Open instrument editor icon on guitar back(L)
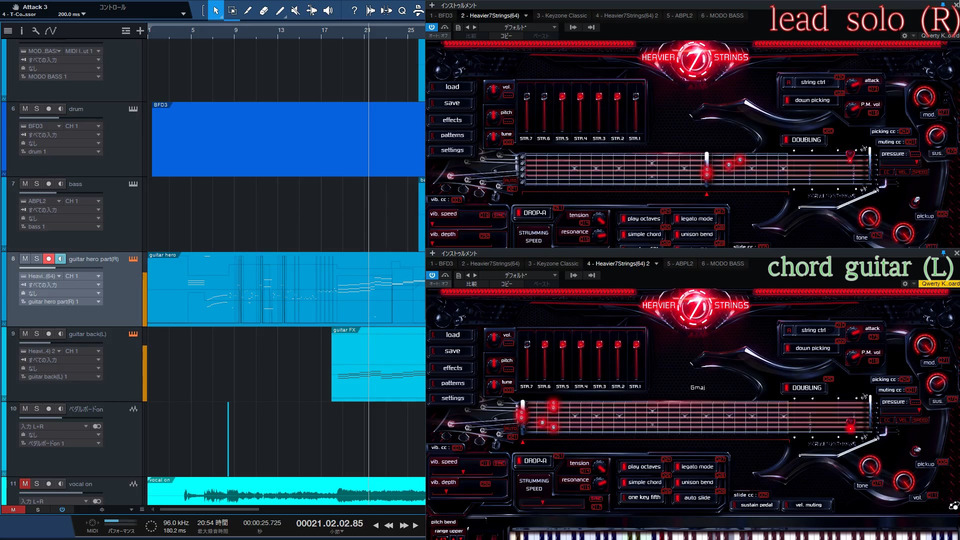The image size is (960, 540). 133,334
